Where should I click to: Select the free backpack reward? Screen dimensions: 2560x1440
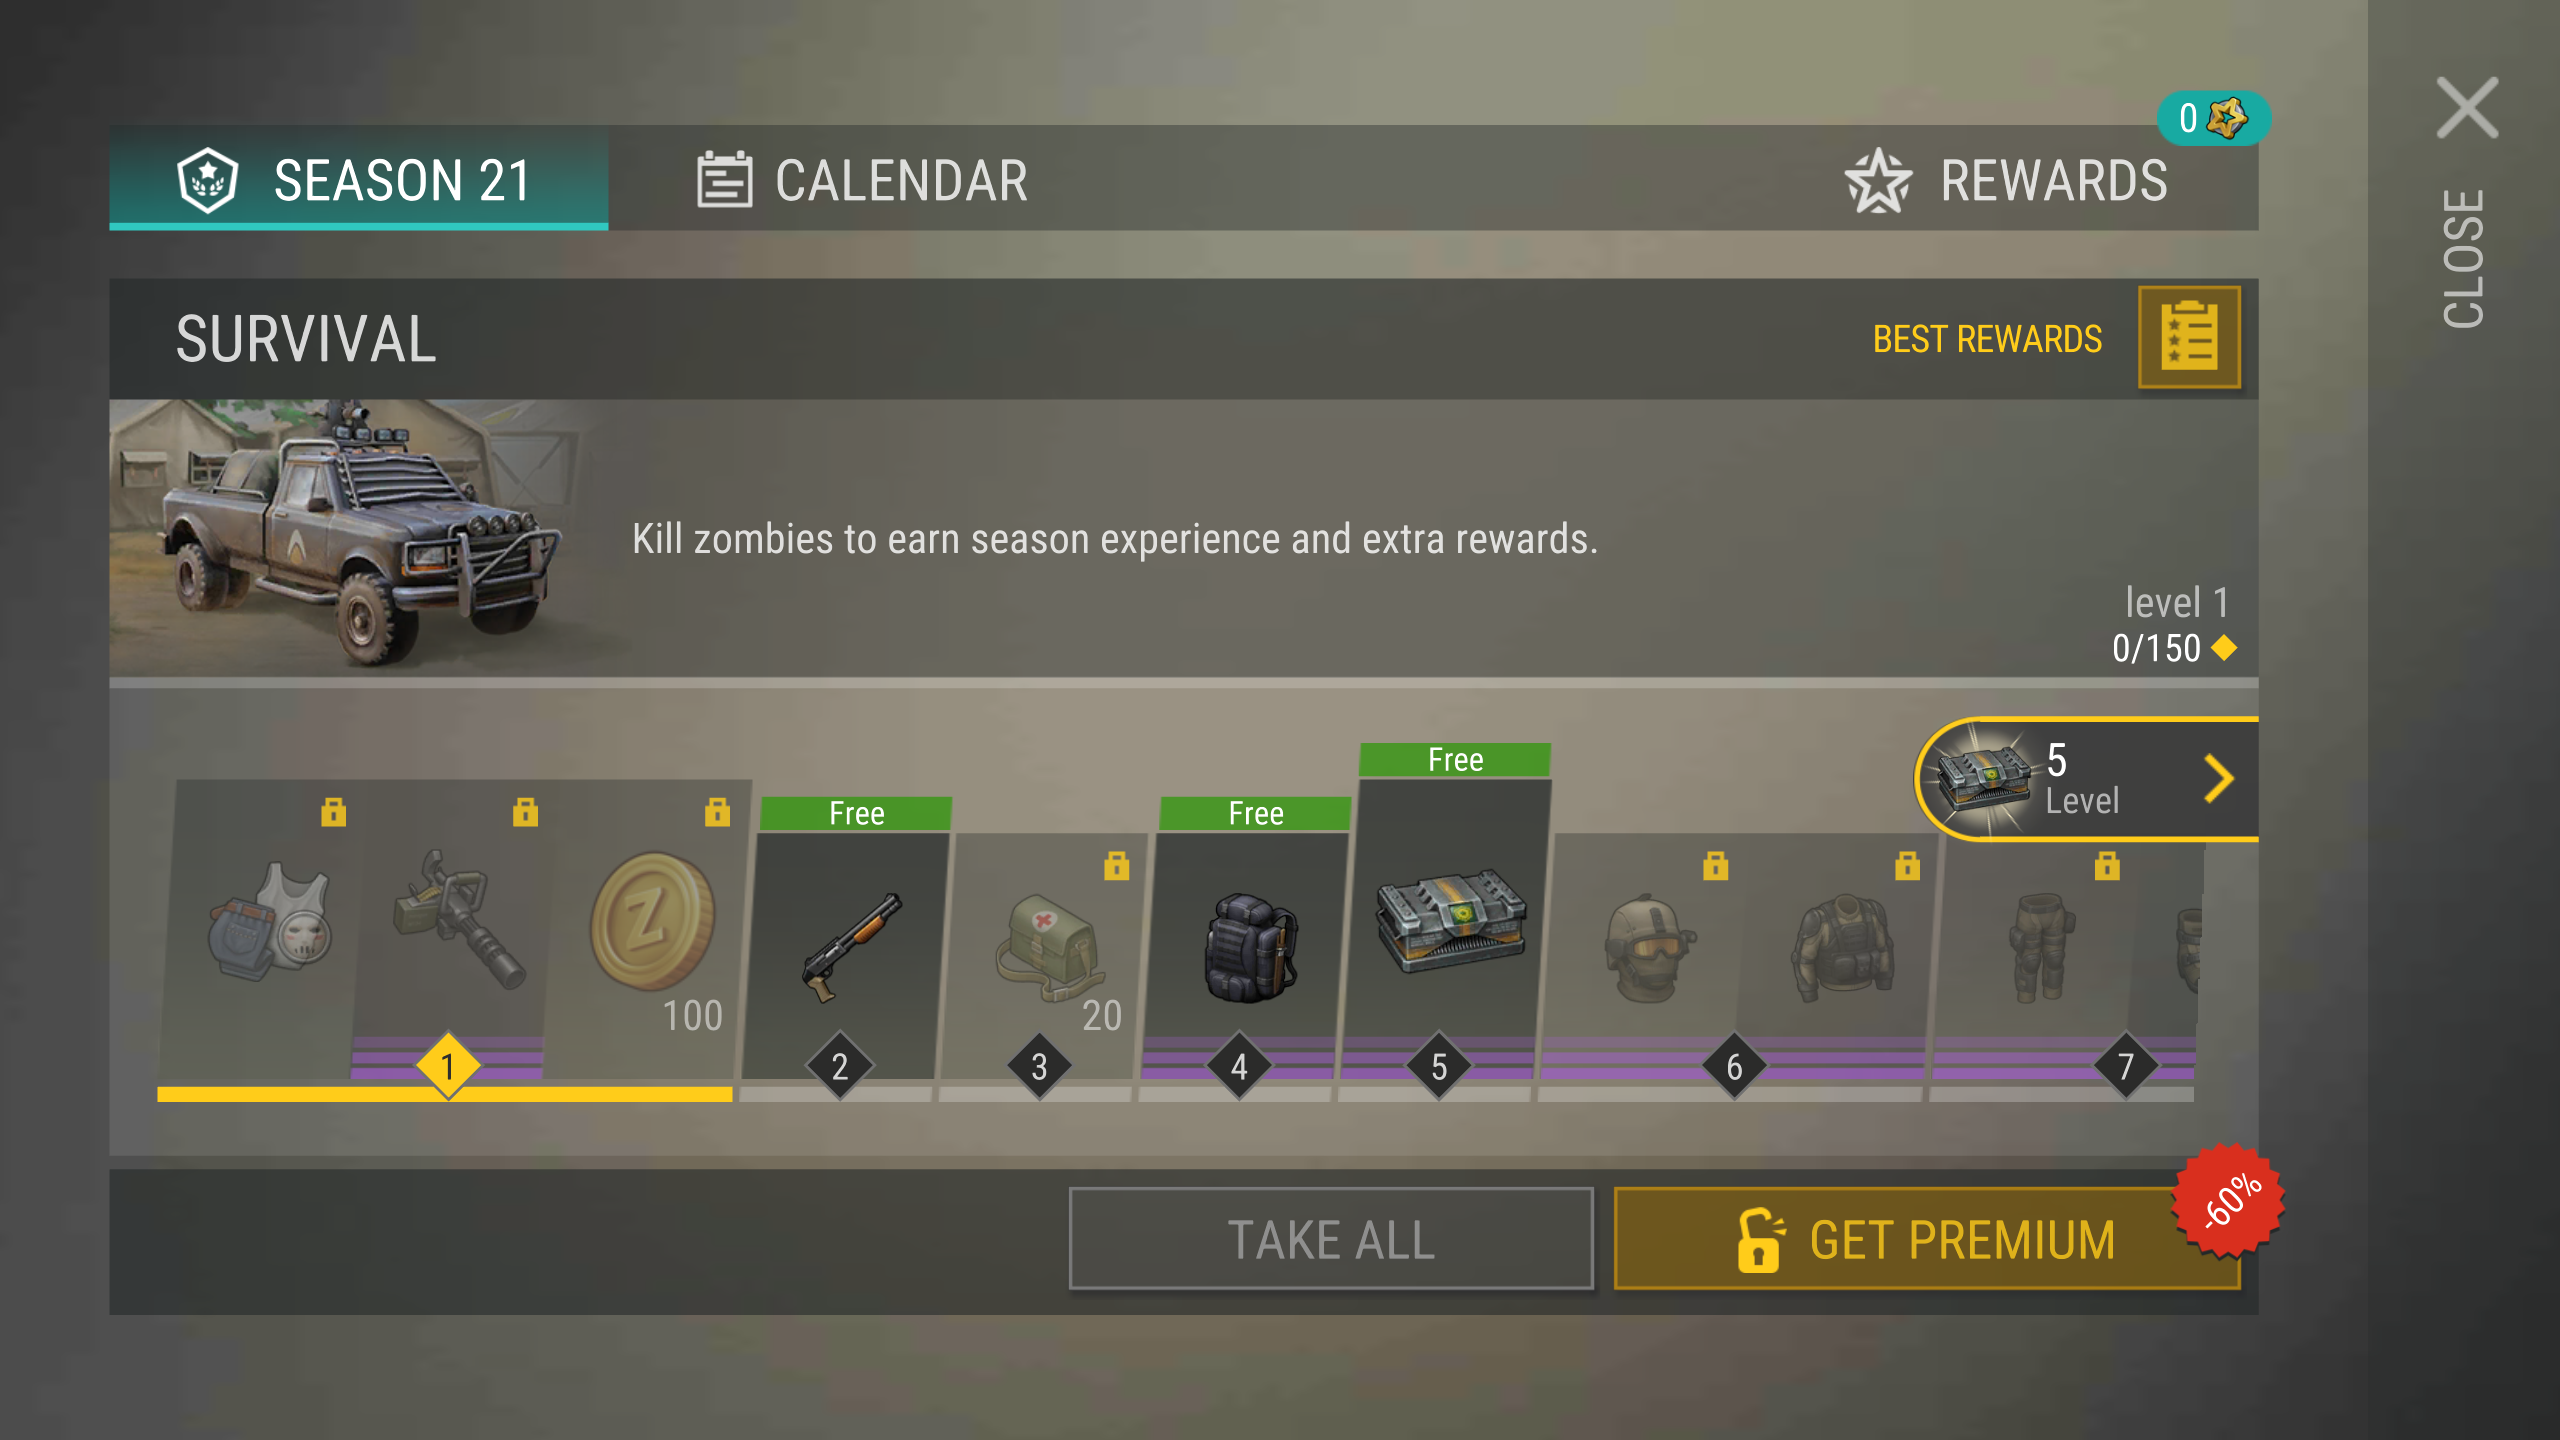(x=1249, y=945)
